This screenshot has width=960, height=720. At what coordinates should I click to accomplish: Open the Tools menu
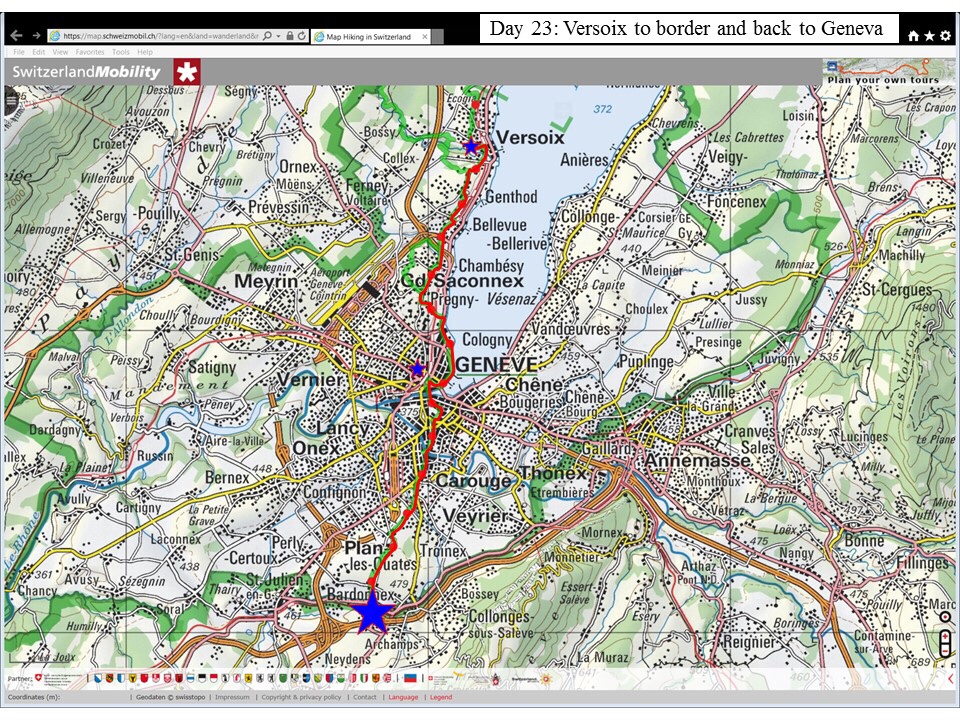[x=120, y=52]
